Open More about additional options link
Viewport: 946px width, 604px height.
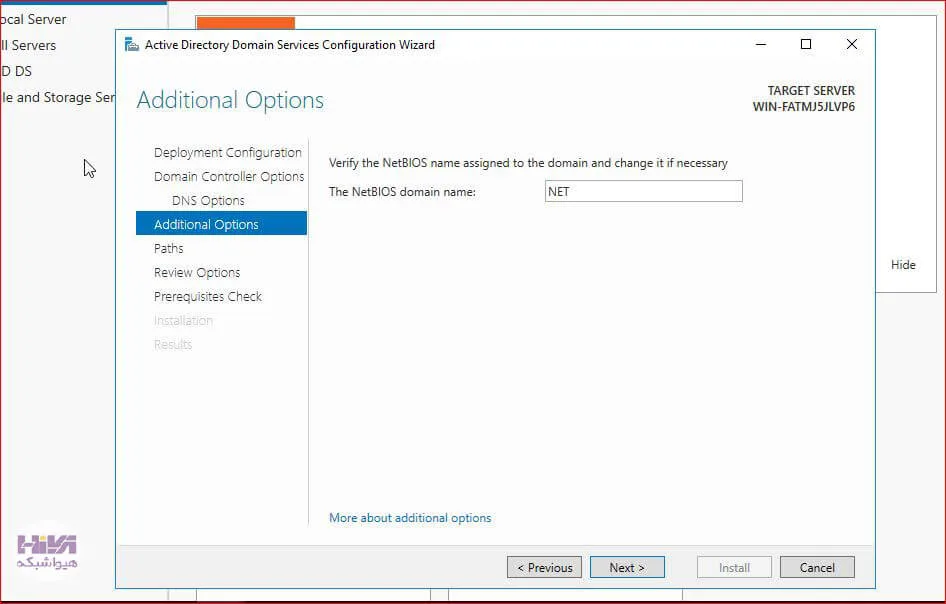[410, 518]
